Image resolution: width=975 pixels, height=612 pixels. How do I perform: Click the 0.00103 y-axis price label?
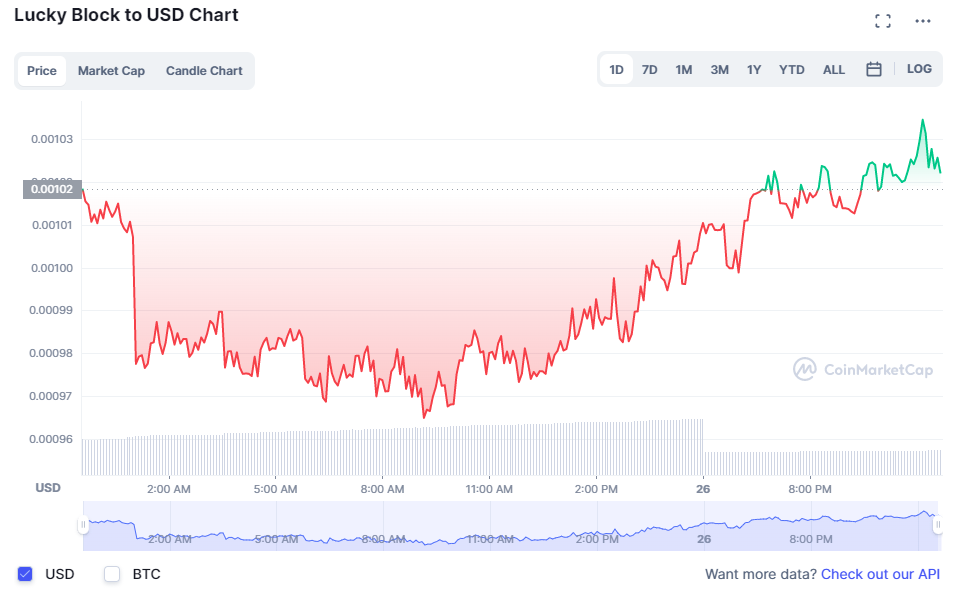click(x=52, y=139)
